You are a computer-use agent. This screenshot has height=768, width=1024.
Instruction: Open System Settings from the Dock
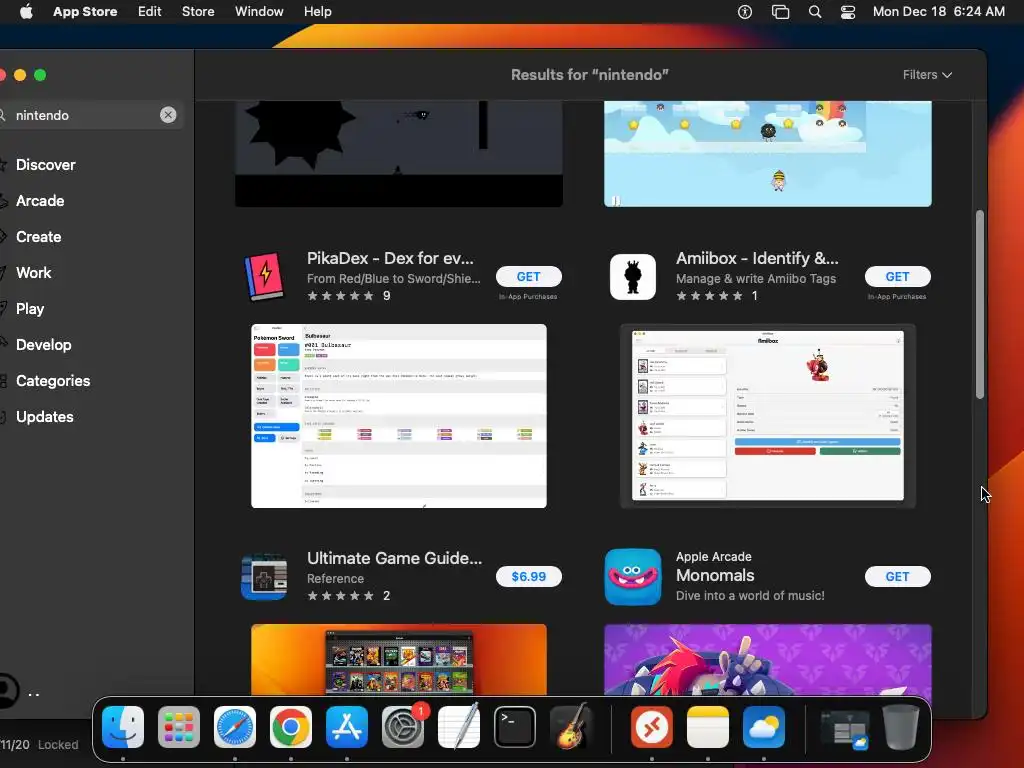[x=403, y=727]
